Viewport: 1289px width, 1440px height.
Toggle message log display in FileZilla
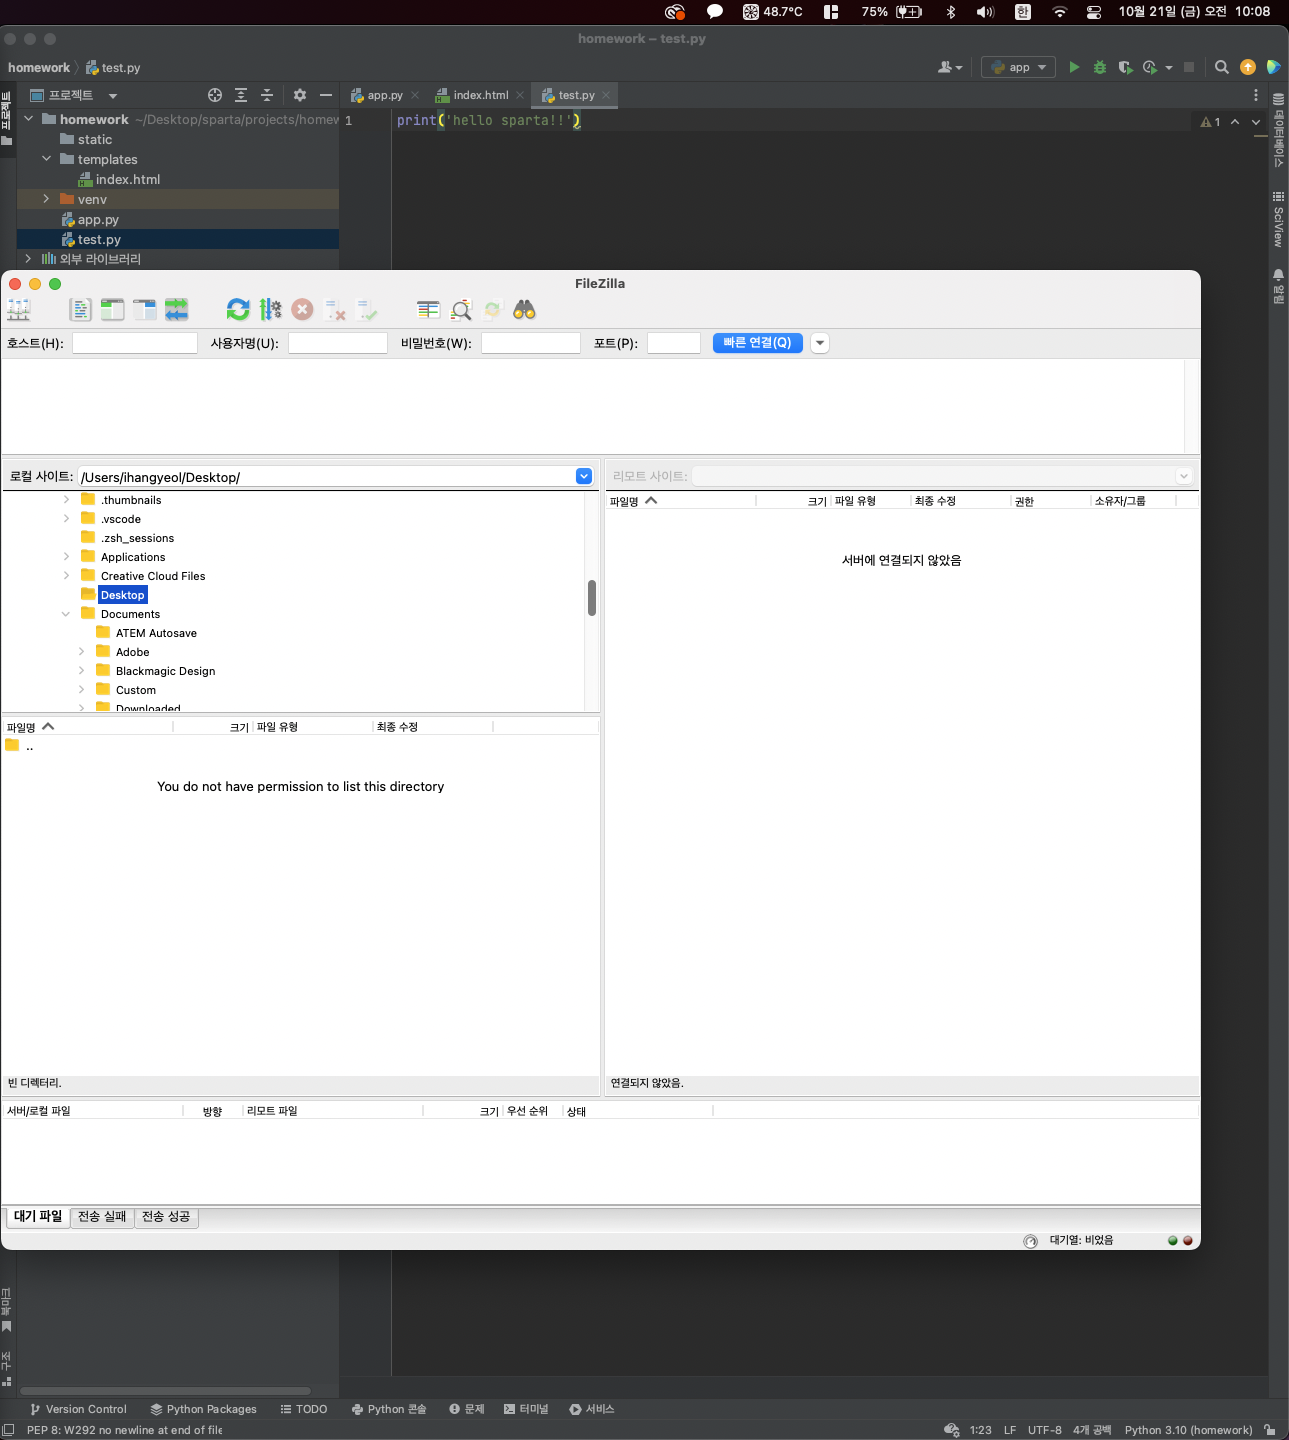pos(81,310)
